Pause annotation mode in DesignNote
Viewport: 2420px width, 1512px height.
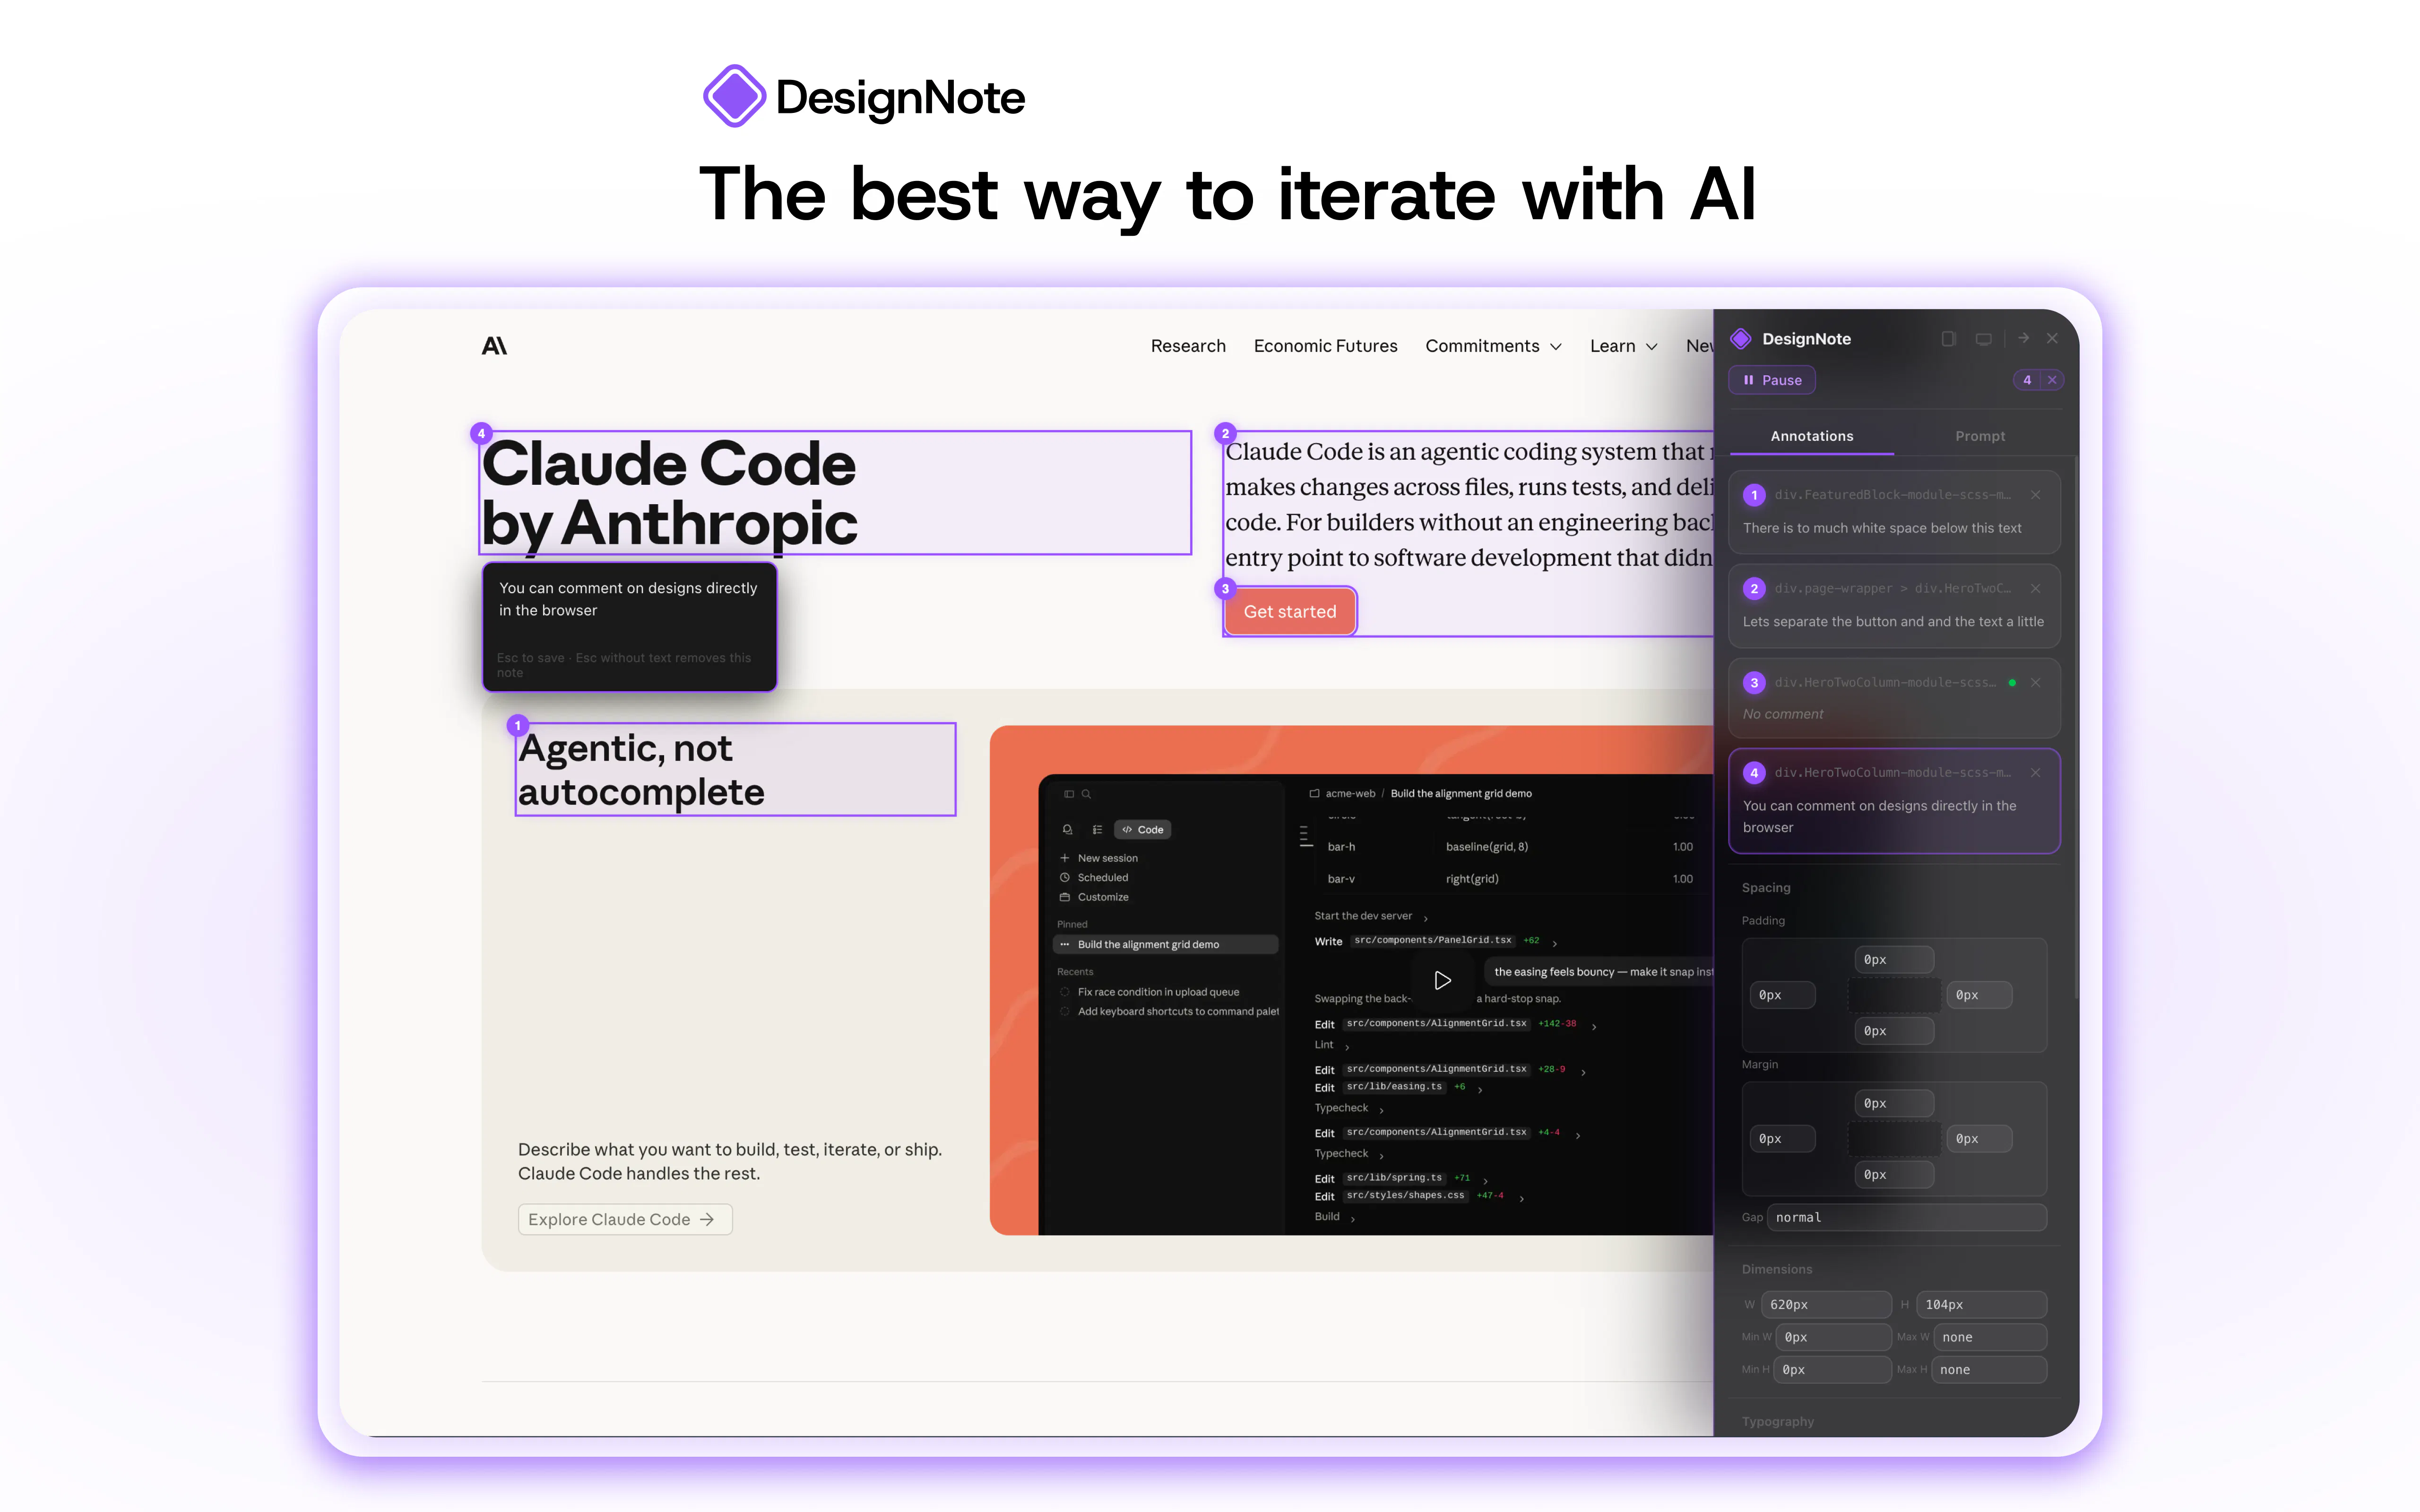pyautogui.click(x=1772, y=380)
